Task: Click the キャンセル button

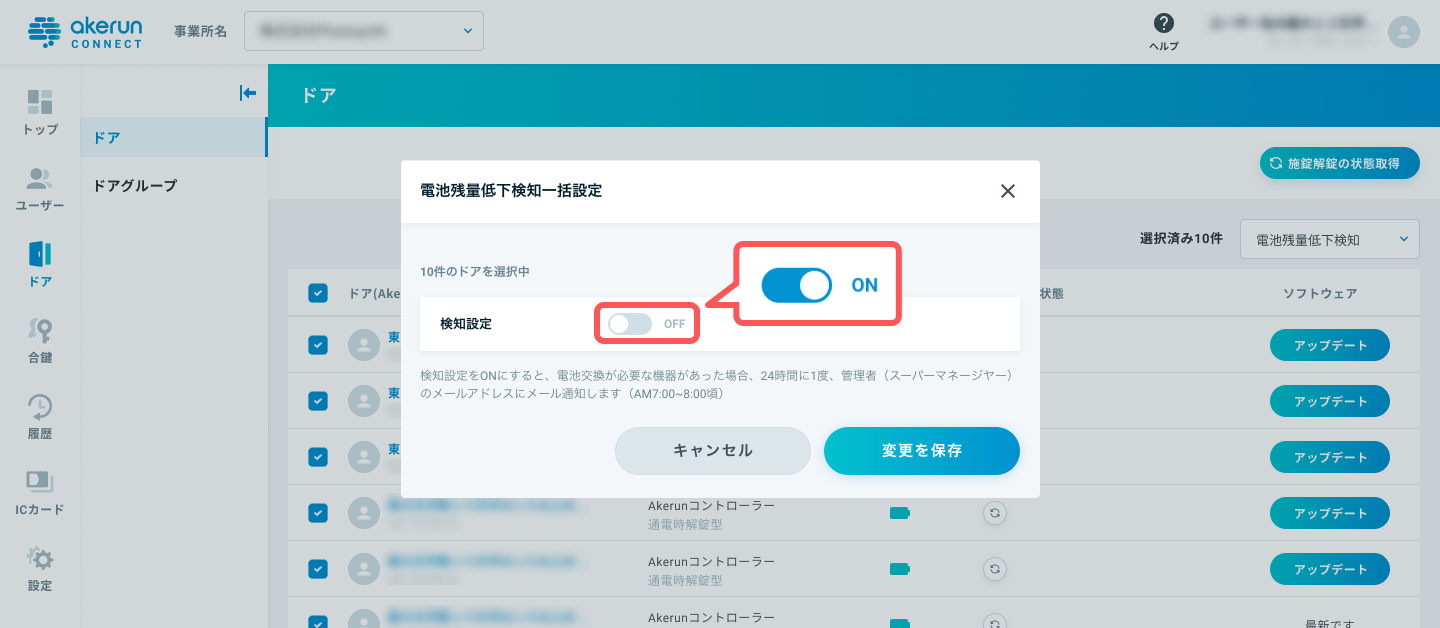Action: tap(713, 451)
